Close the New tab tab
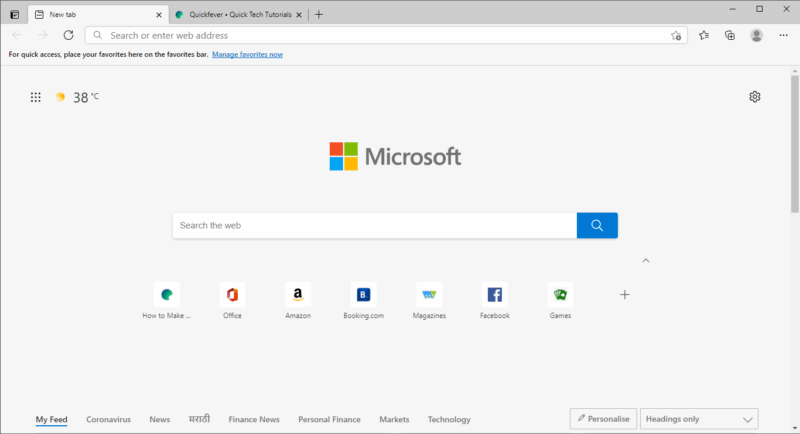The height and width of the screenshot is (434, 800). point(159,15)
